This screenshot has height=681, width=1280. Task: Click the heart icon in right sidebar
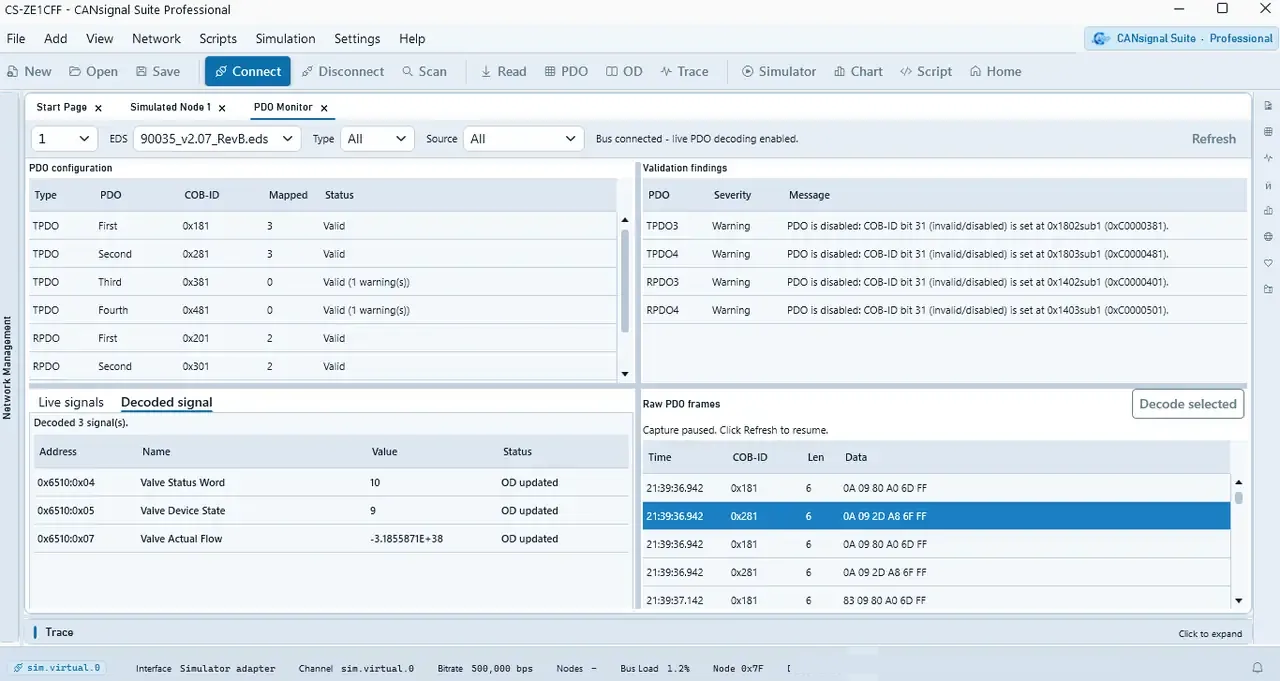(x=1268, y=263)
